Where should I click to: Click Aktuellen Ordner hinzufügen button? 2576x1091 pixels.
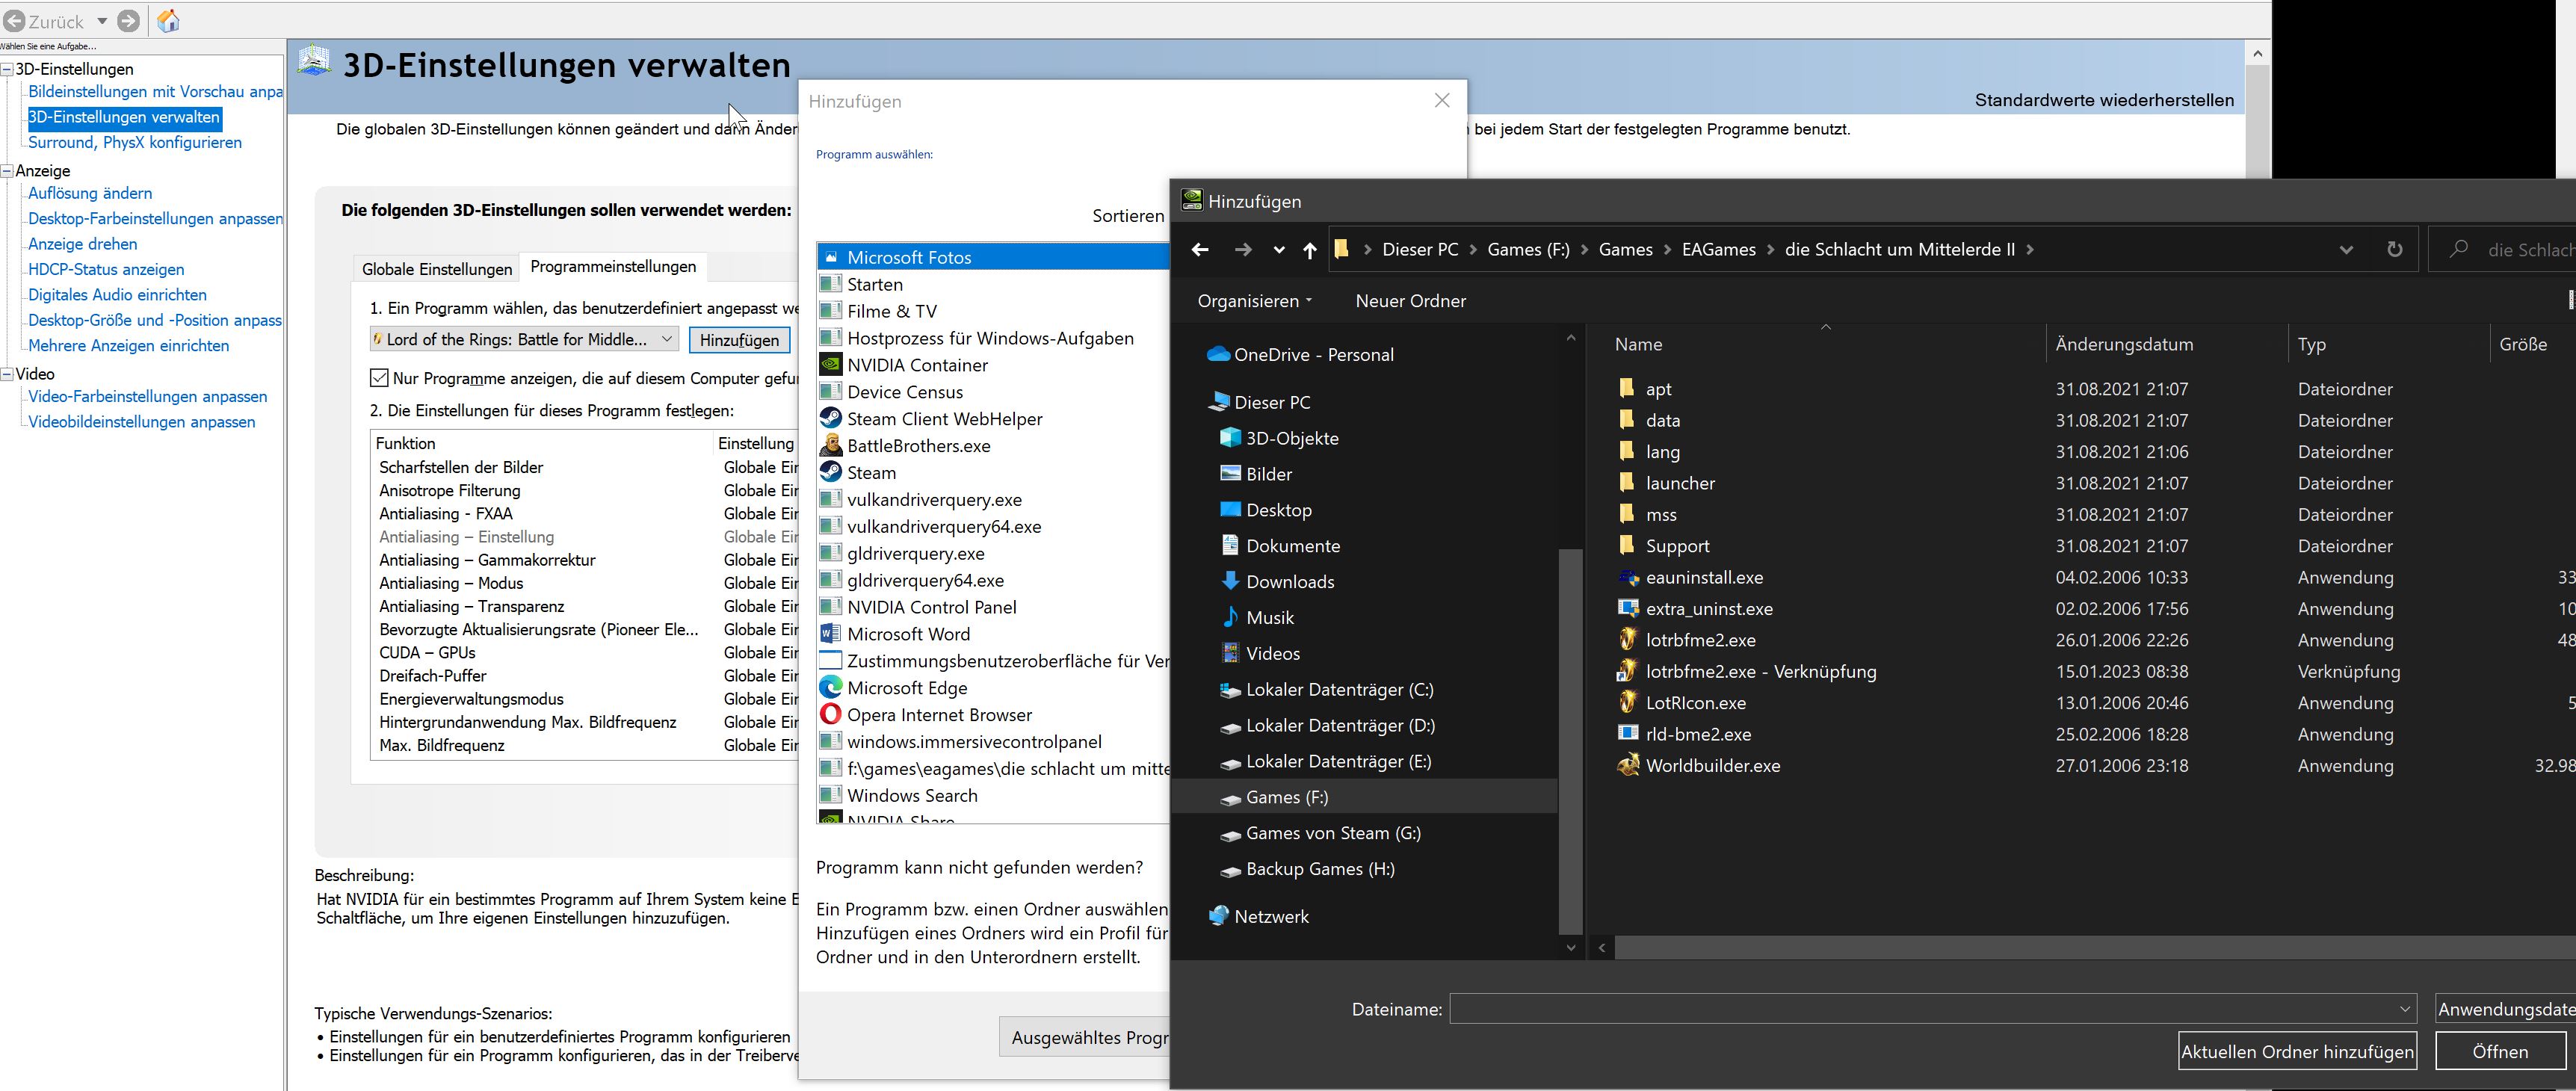(2297, 1052)
